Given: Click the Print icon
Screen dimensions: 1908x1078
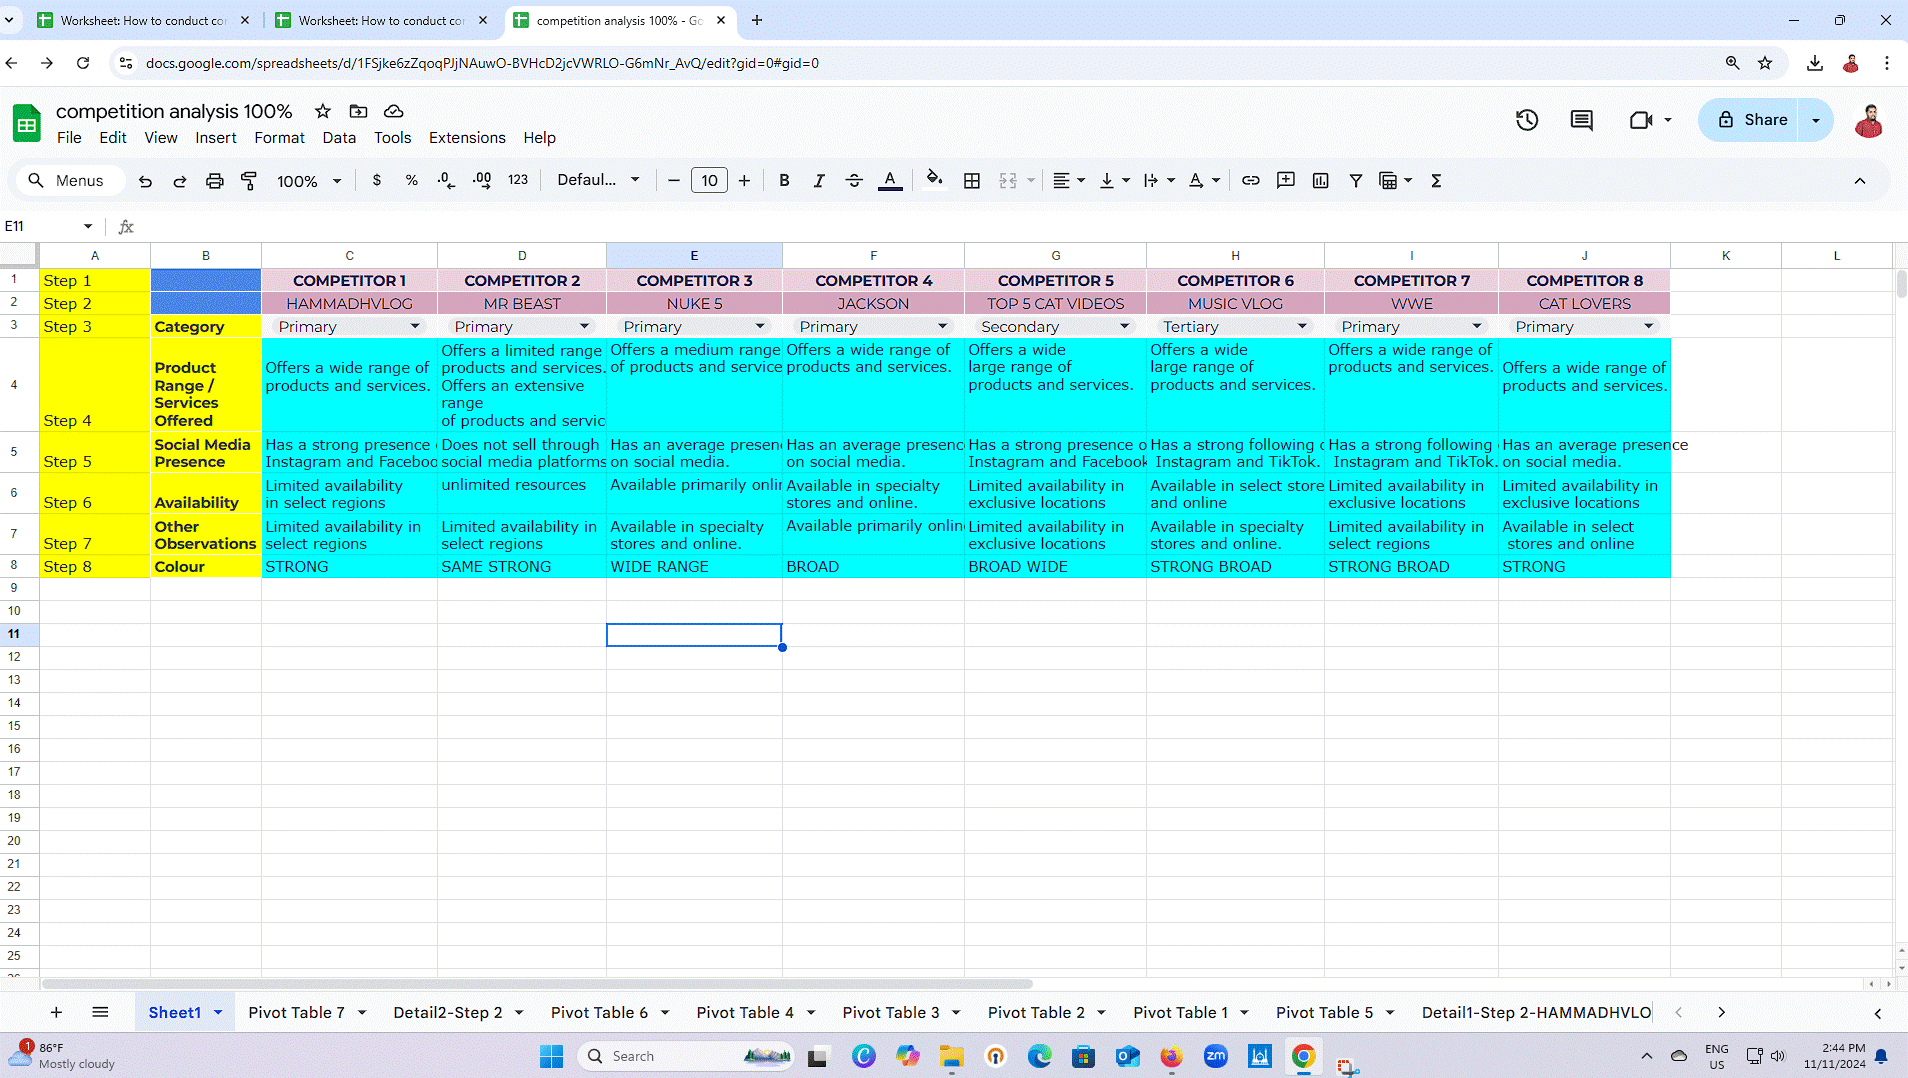Looking at the screenshot, I should tap(214, 181).
